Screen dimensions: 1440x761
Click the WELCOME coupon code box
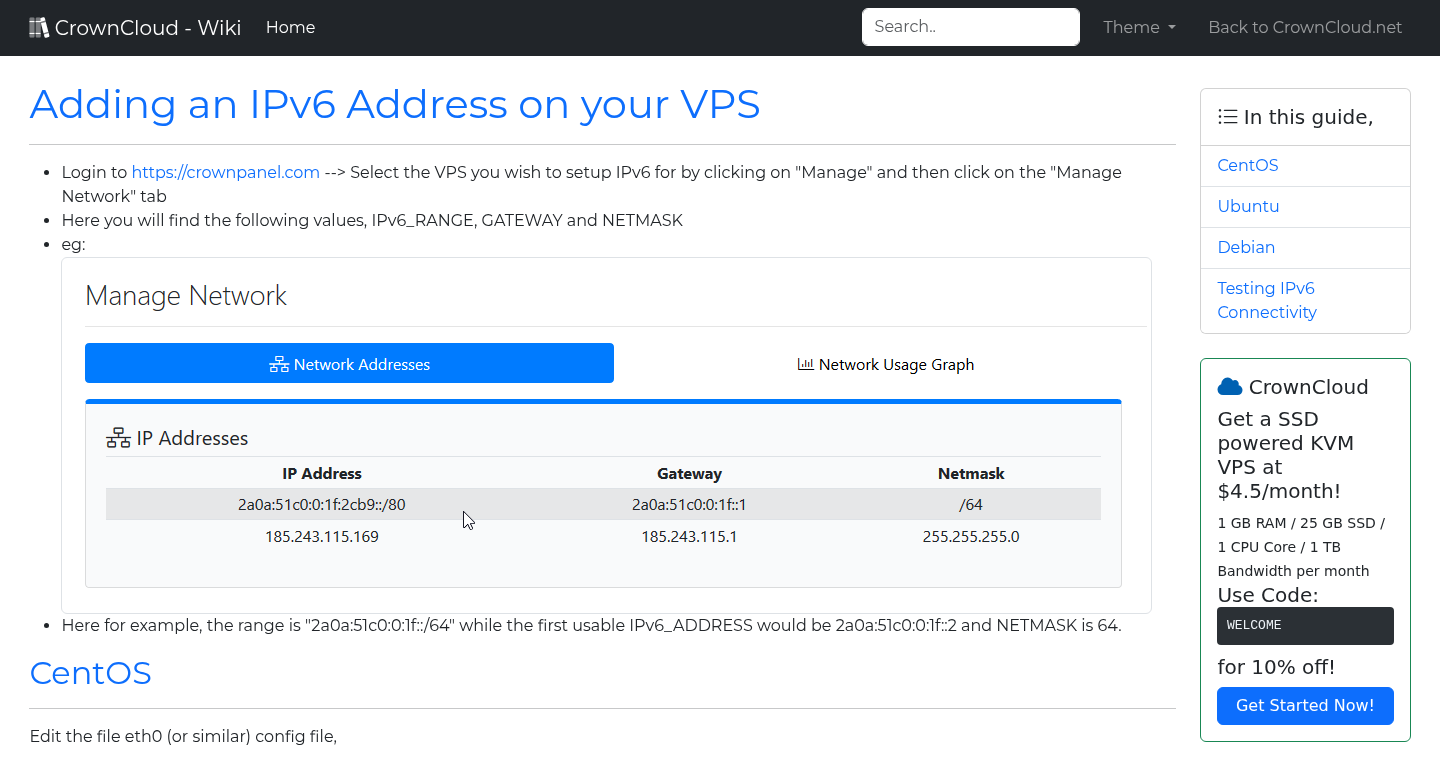tap(1305, 626)
